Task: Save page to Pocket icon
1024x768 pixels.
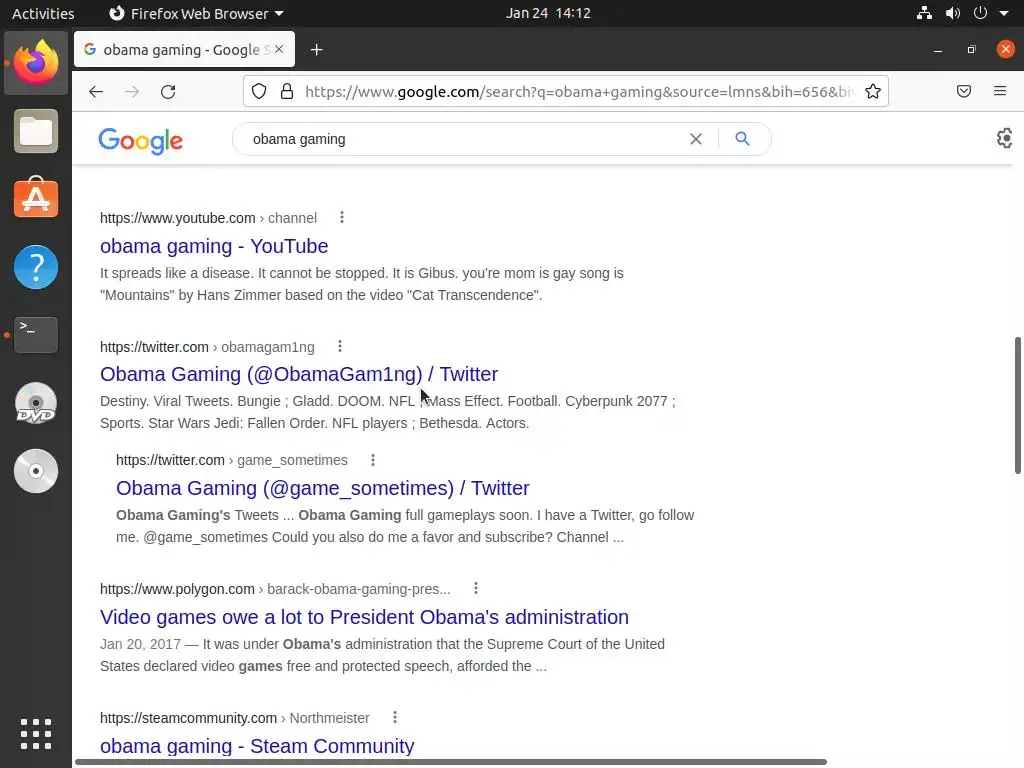Action: [964, 91]
